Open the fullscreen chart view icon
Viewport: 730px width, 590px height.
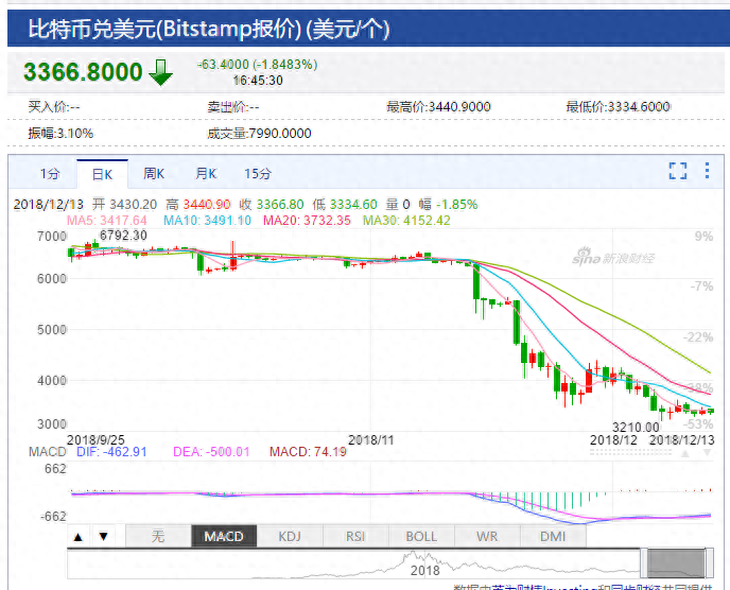point(678,171)
